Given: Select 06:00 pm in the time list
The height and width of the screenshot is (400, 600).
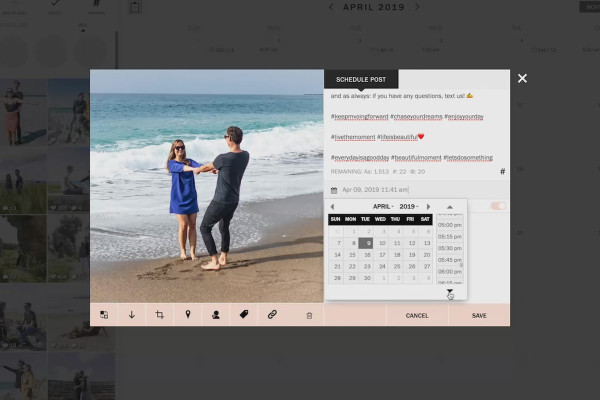Looking at the screenshot, I should click(x=450, y=272).
